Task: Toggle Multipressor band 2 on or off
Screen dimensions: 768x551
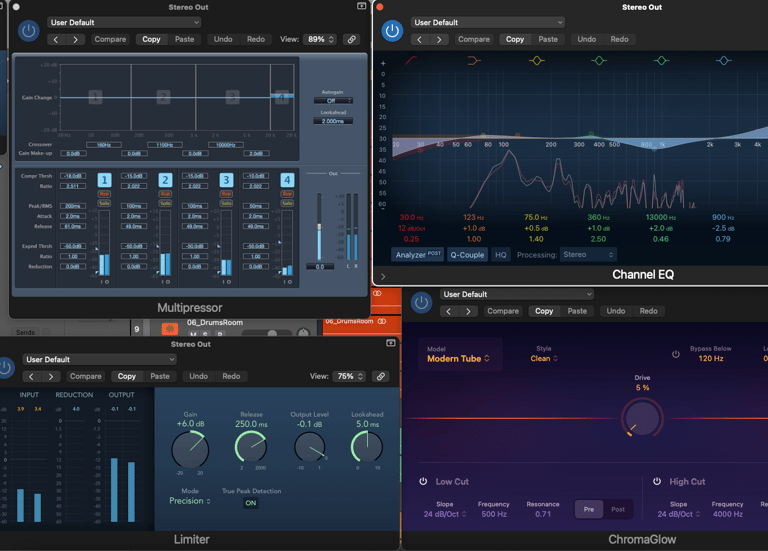Action: (x=165, y=180)
